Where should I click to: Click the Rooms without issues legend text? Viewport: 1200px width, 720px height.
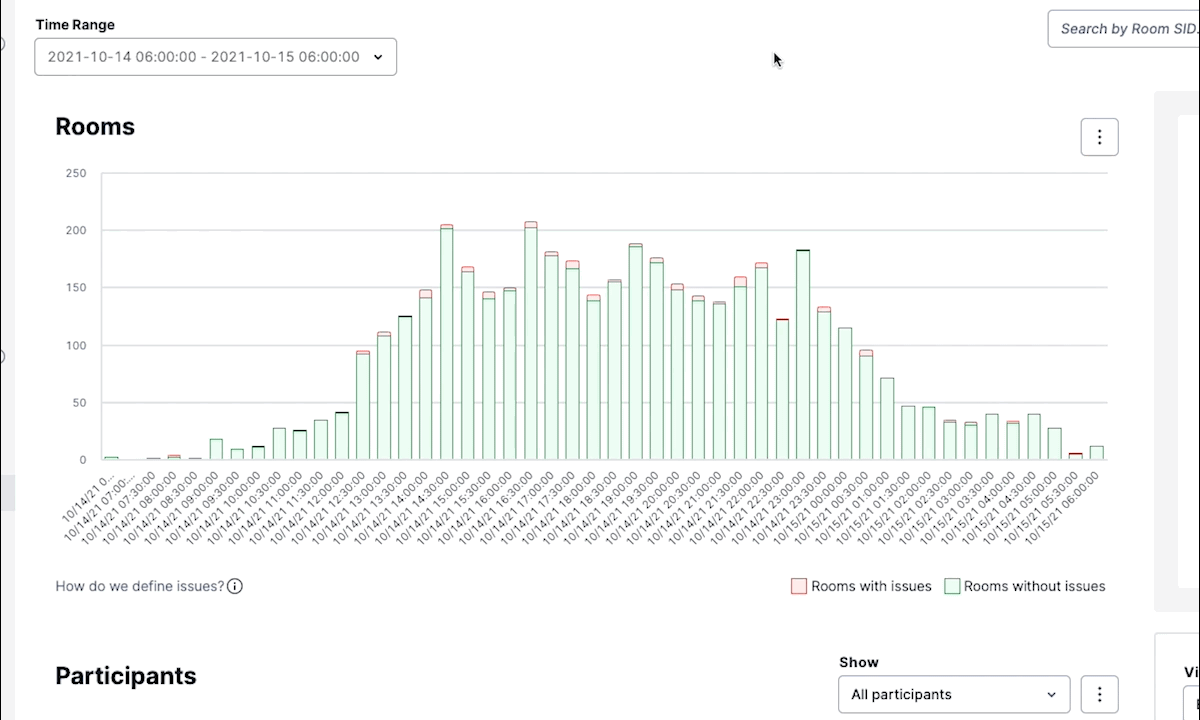click(1035, 586)
